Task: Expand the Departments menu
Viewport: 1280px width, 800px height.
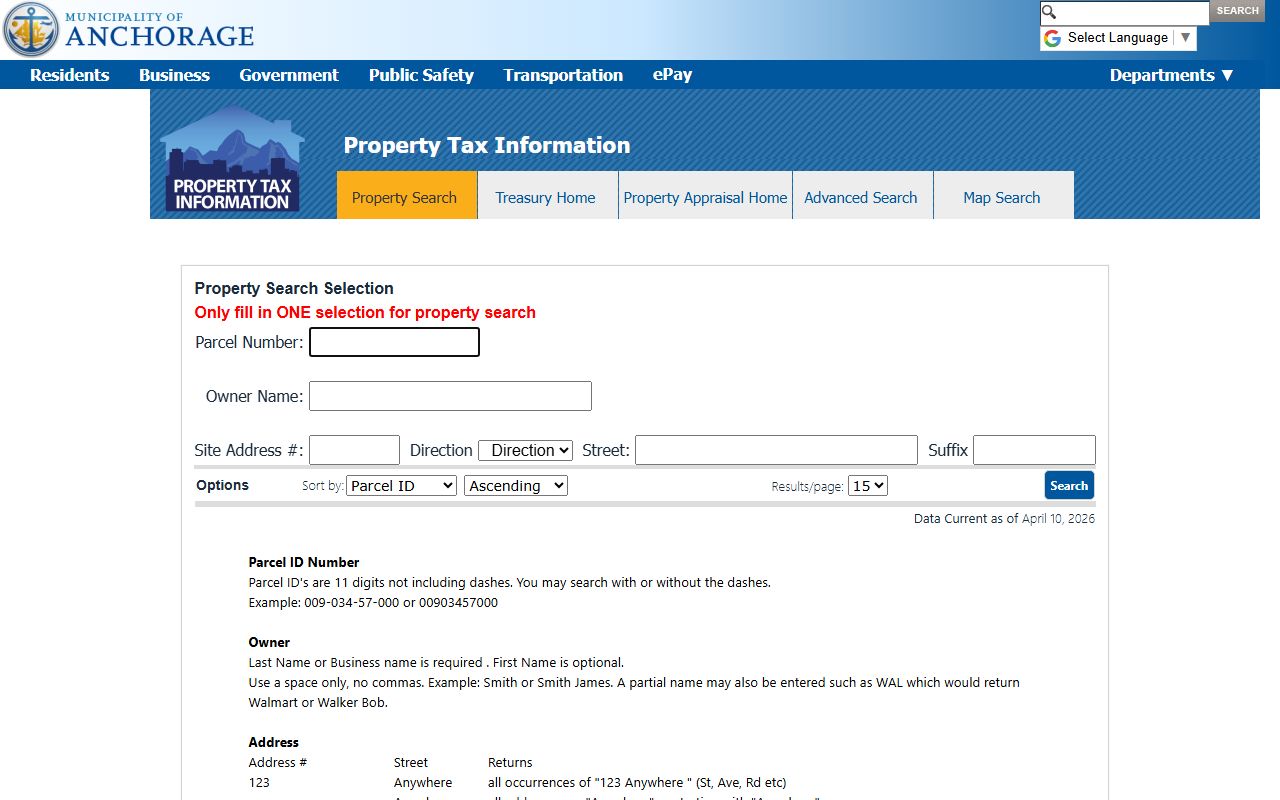Action: tap(1172, 75)
